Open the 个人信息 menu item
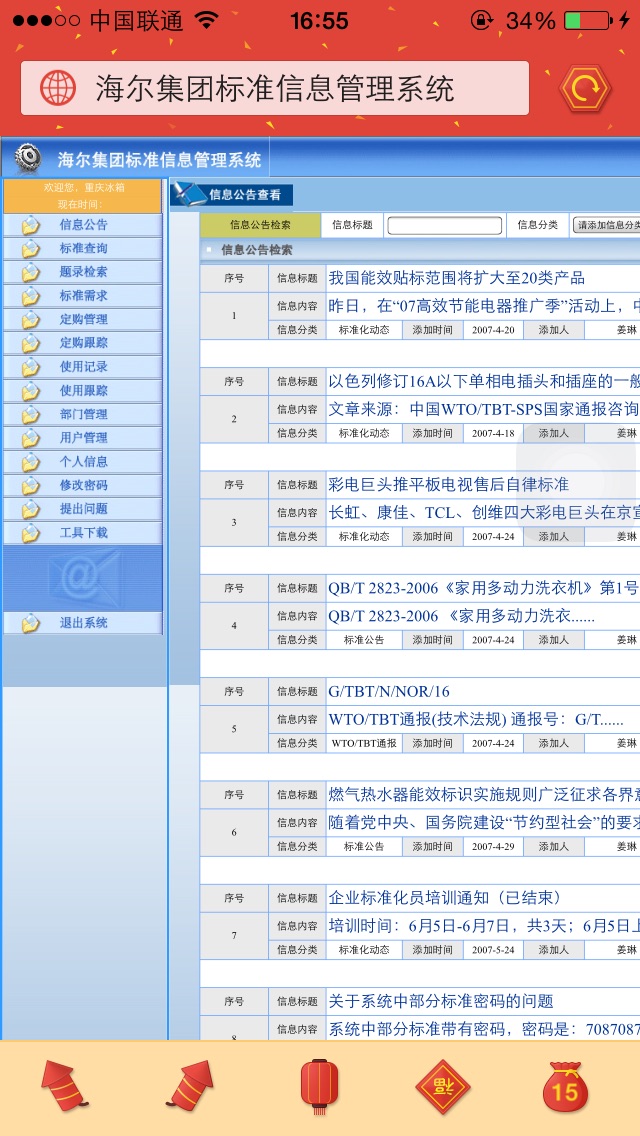640x1136 pixels. (x=83, y=462)
